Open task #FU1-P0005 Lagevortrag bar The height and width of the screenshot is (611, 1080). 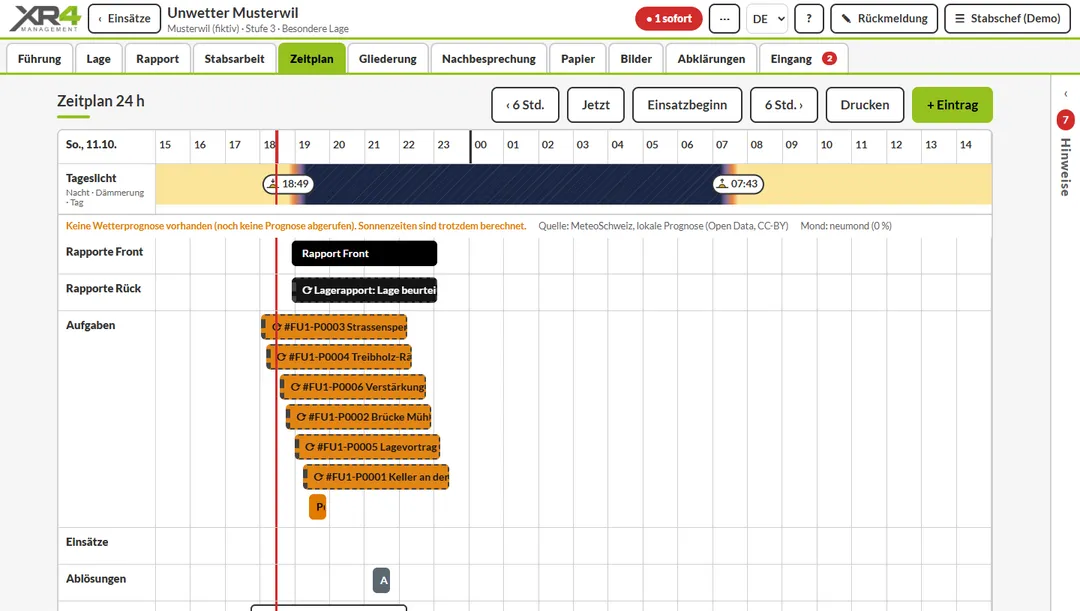pos(368,447)
